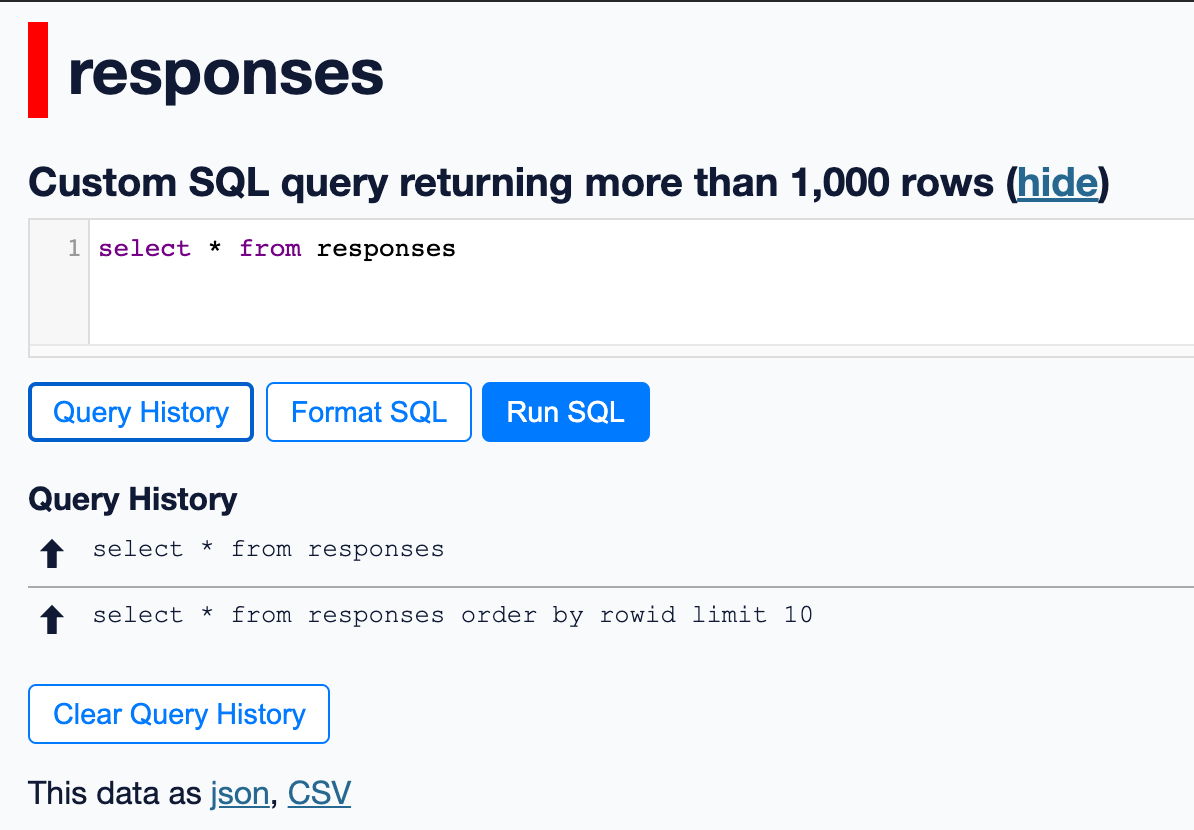The height and width of the screenshot is (830, 1194).
Task: Download this data as json
Action: pos(240,793)
